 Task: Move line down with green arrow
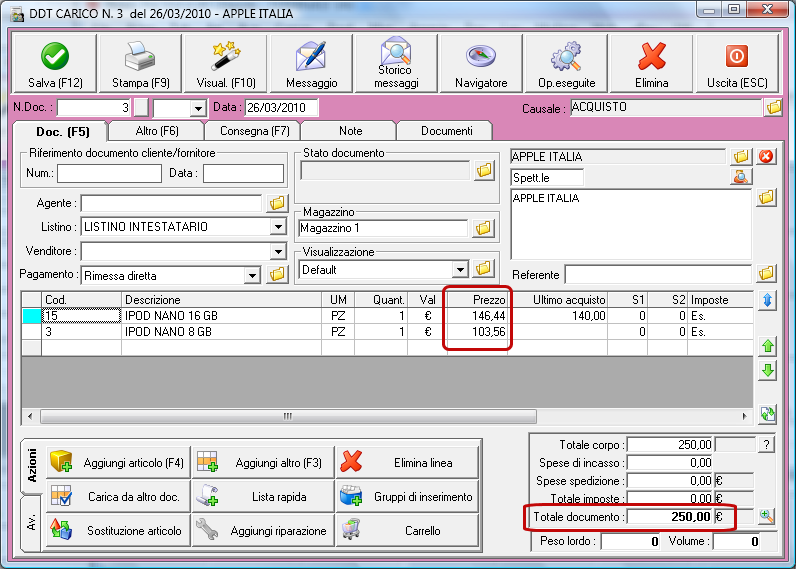click(x=768, y=370)
